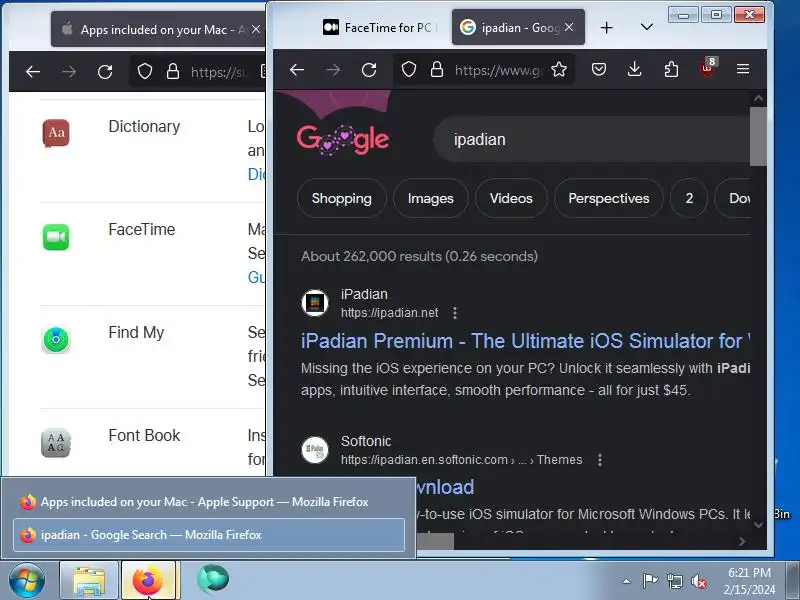Reload the ipadian Google search page

tap(369, 69)
